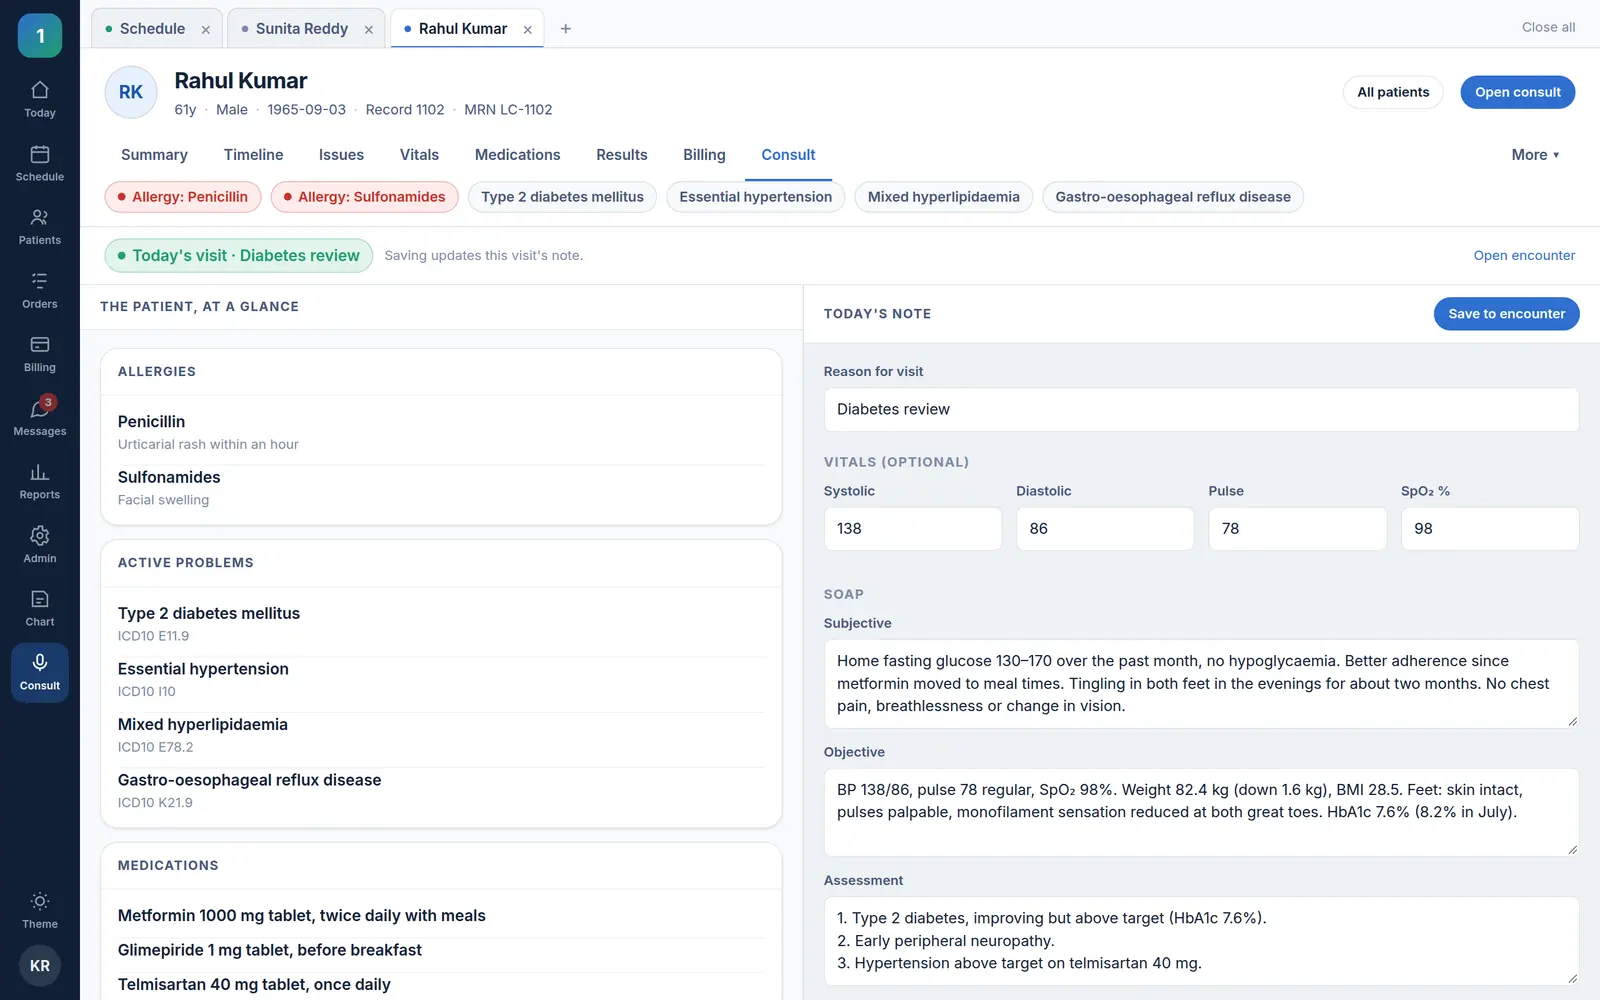Click the KR user avatar
Image resolution: width=1600 pixels, height=1000 pixels.
pyautogui.click(x=40, y=966)
